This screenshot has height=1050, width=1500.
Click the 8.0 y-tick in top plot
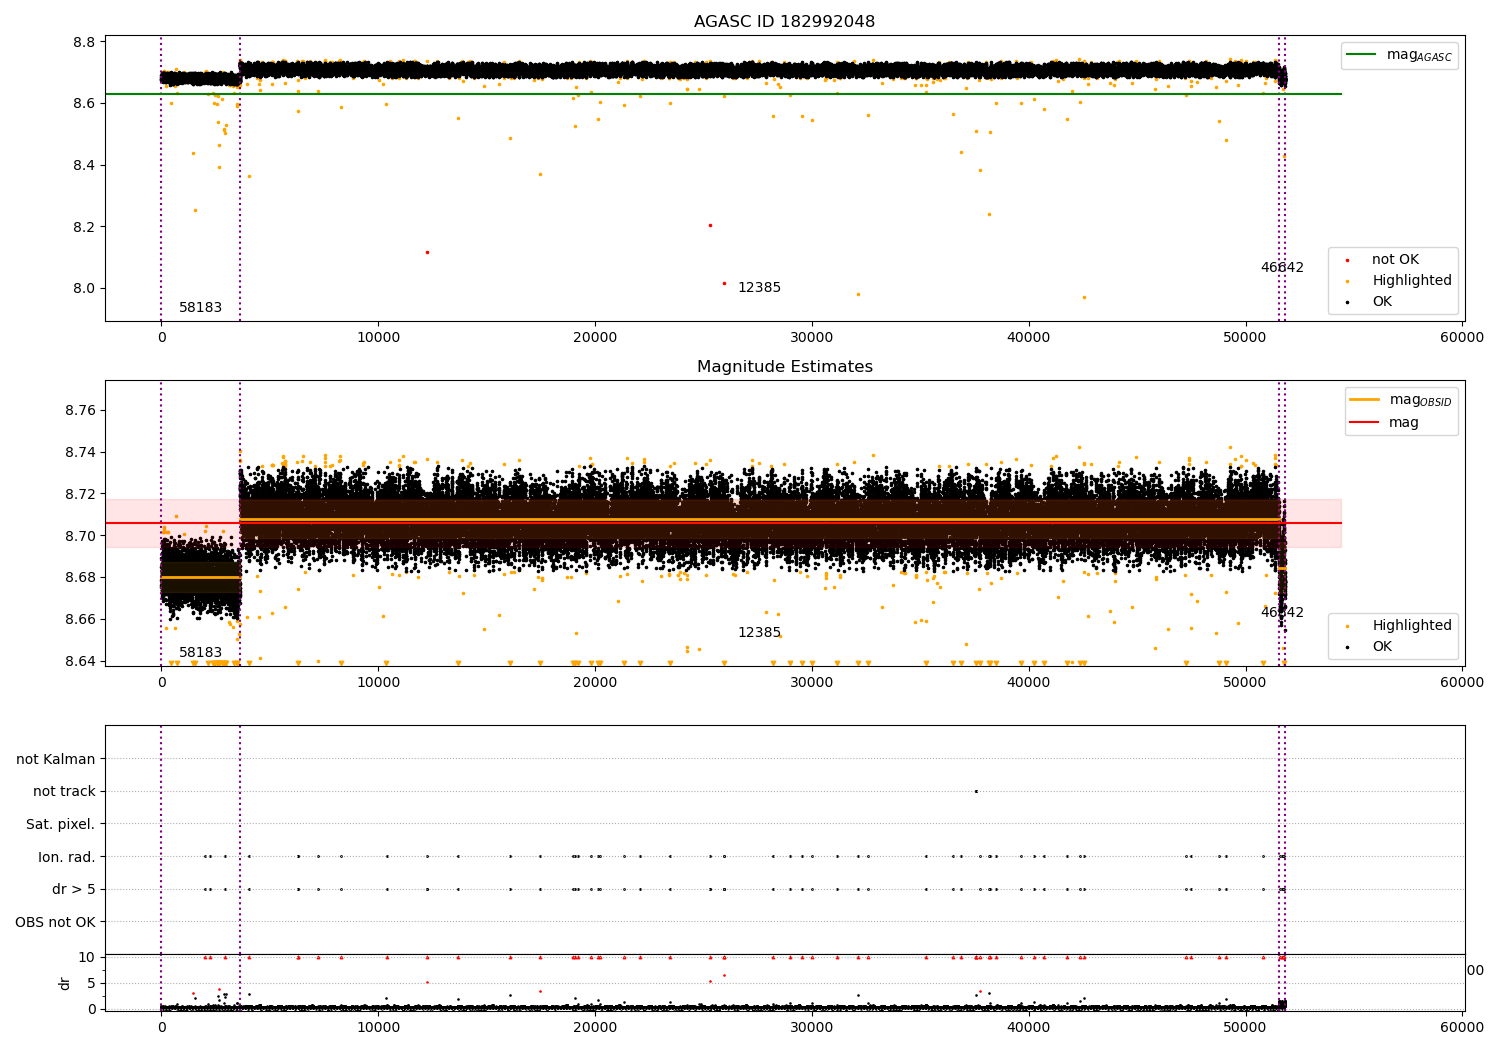click(x=85, y=289)
